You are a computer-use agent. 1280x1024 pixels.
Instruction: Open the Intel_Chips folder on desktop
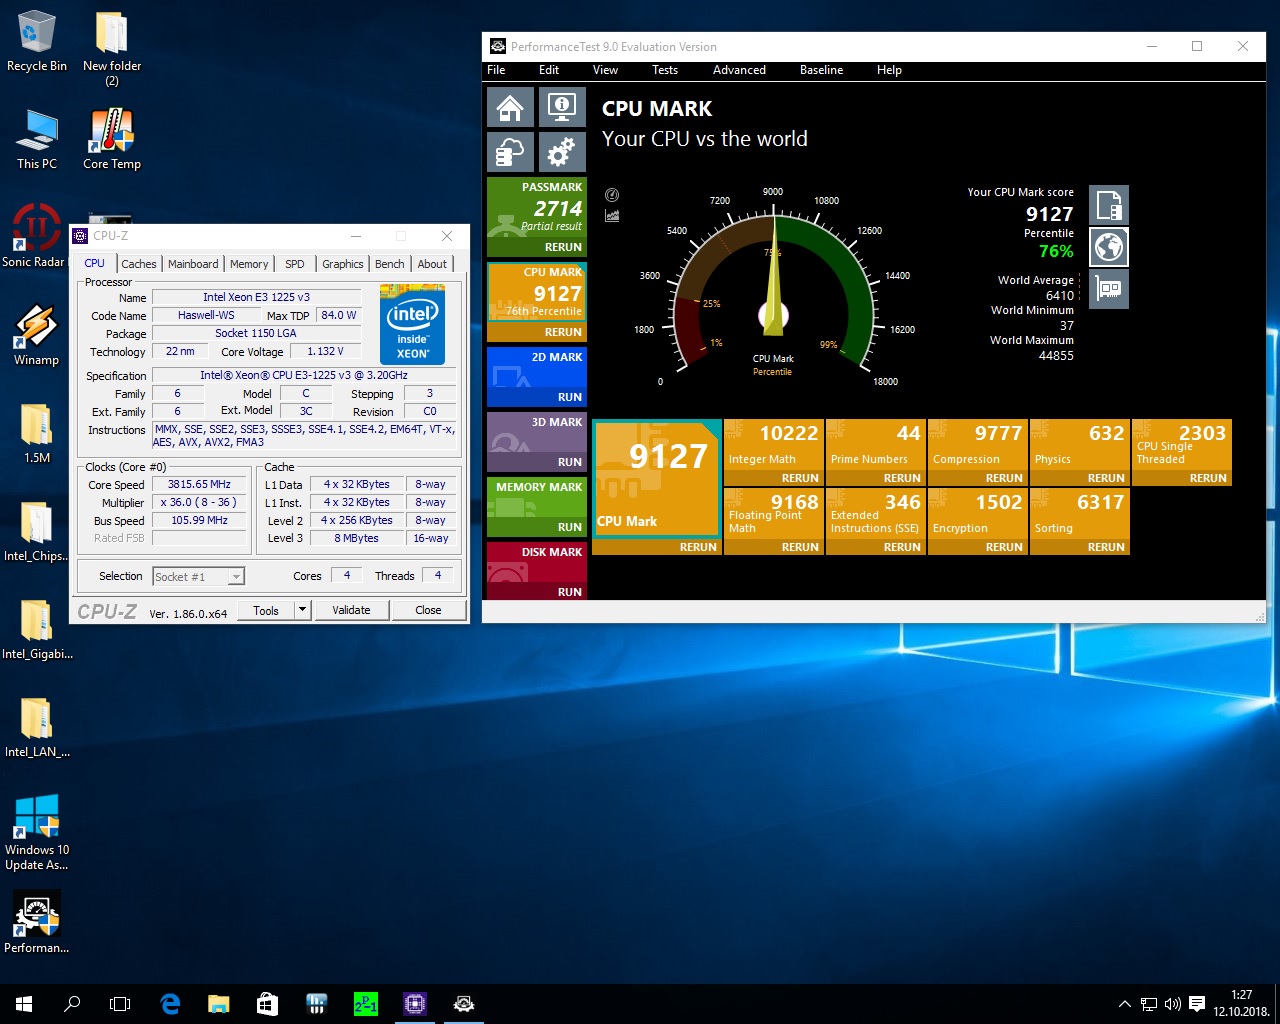tap(36, 530)
